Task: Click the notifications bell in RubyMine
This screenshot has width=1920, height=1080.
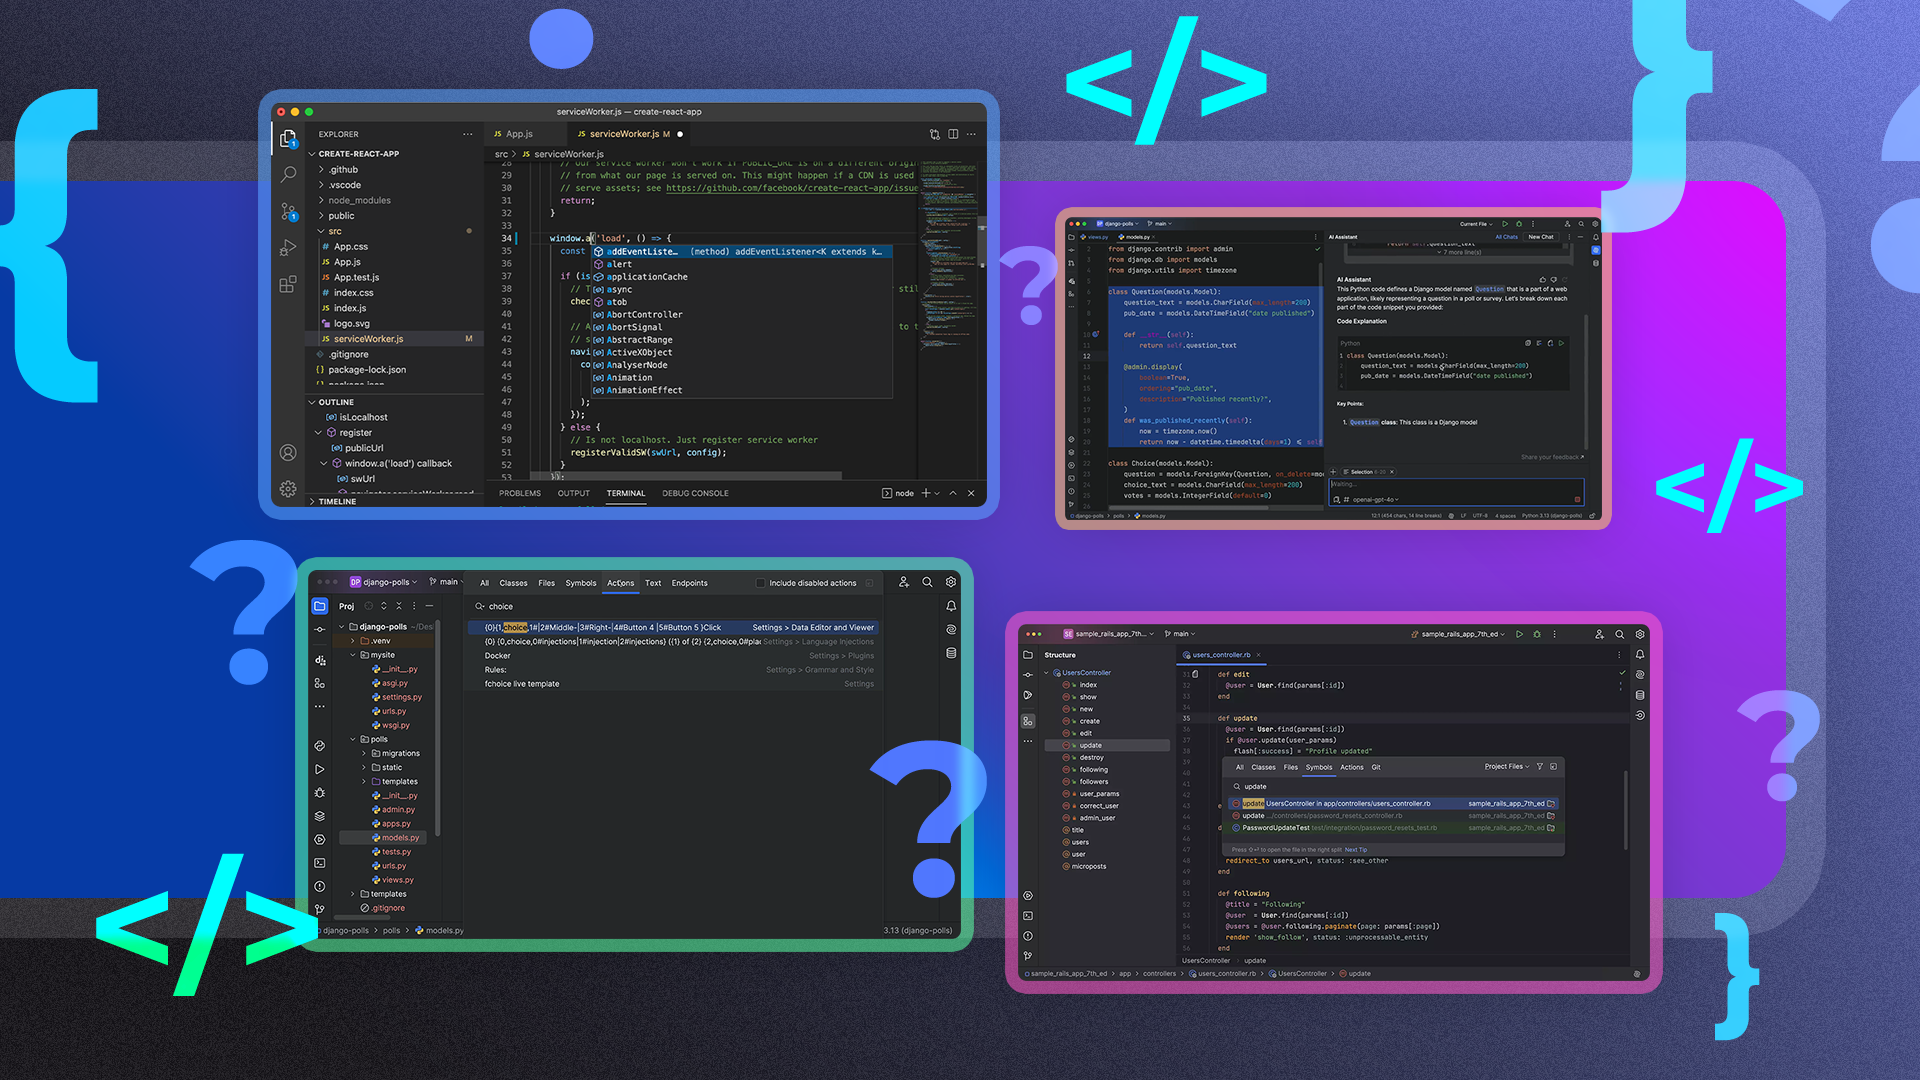Action: point(1639,654)
